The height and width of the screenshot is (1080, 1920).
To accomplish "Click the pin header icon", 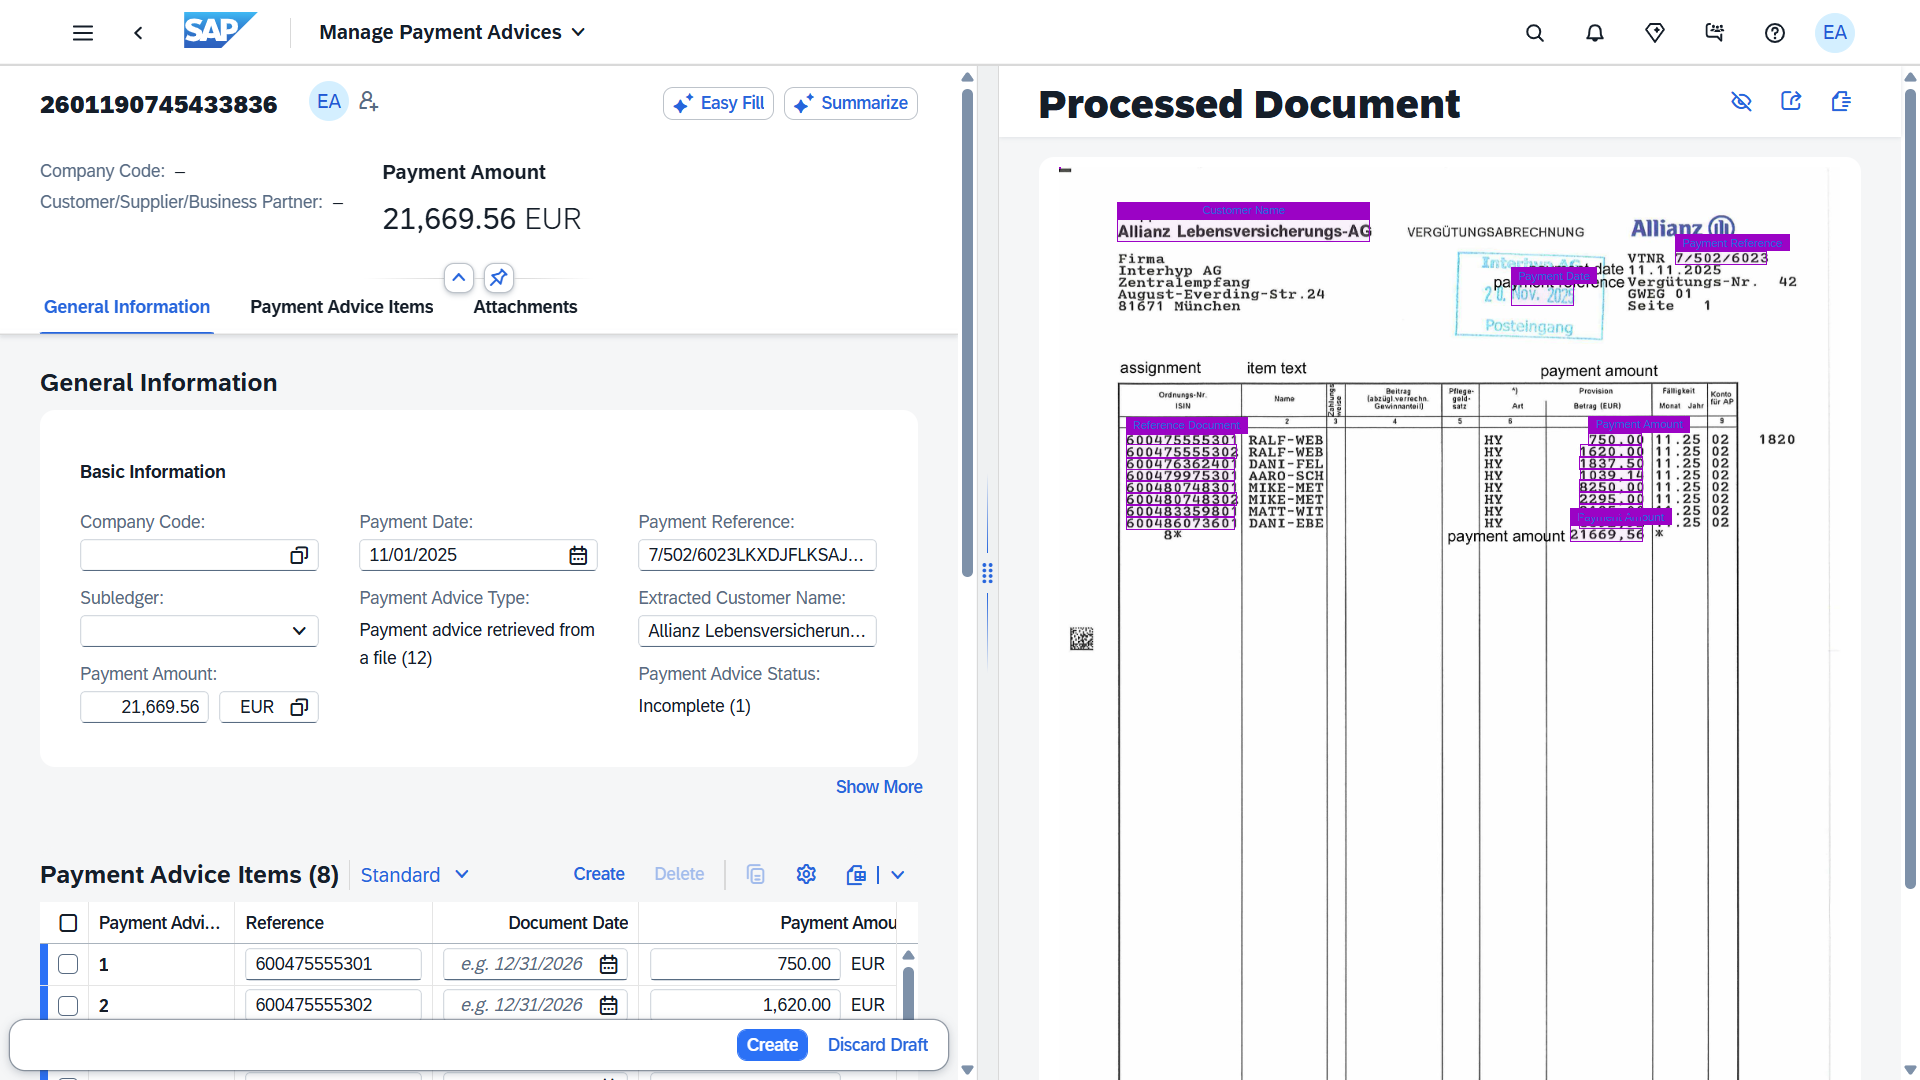I will pos(498,277).
